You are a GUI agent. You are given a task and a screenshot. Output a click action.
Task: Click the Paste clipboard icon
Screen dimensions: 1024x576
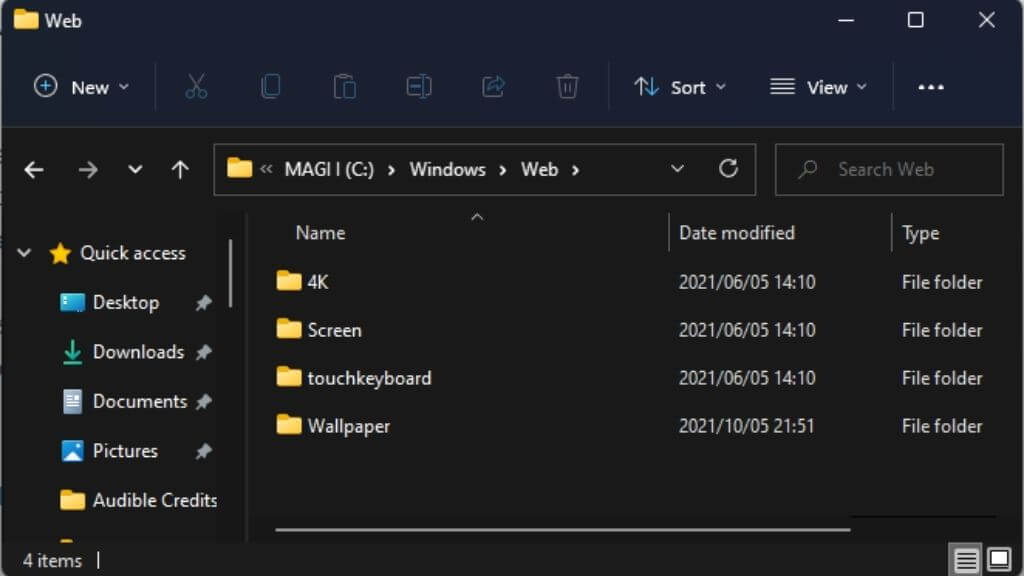344,86
